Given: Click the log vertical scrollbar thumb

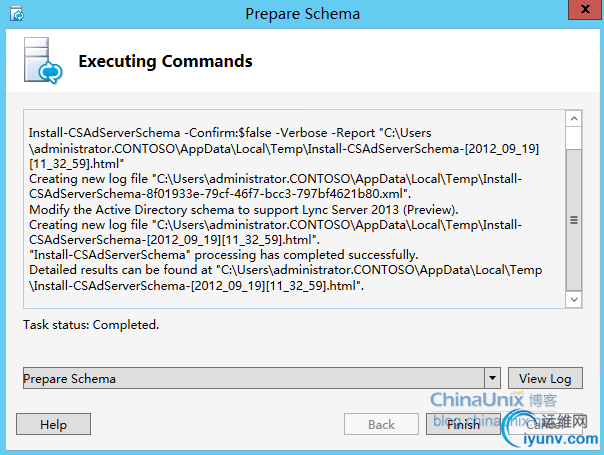Looking at the screenshot, I should 574,220.
